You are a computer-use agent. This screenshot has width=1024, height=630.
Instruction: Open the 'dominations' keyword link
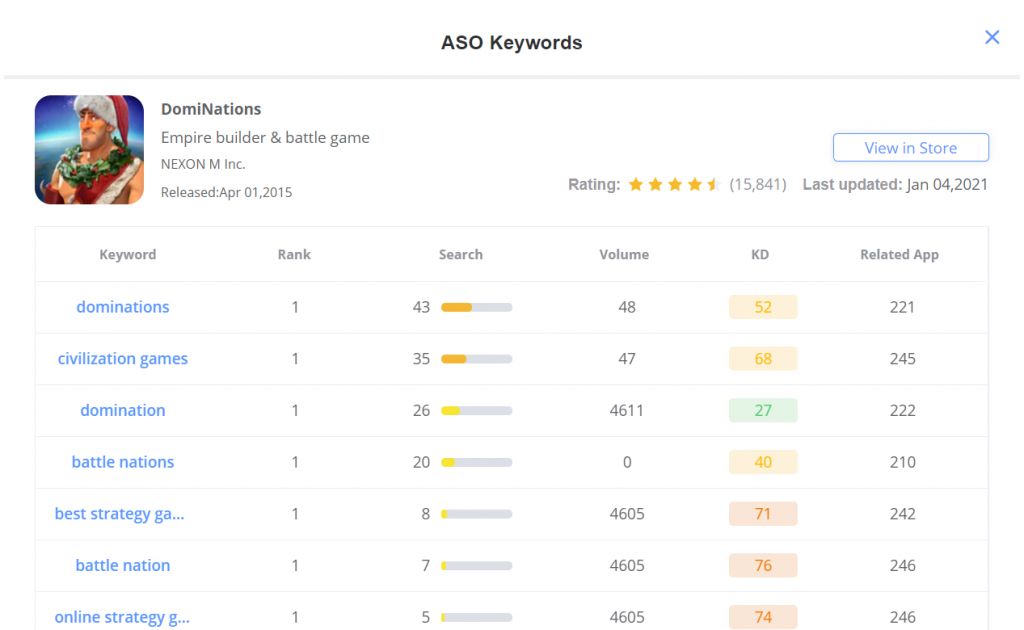(123, 307)
